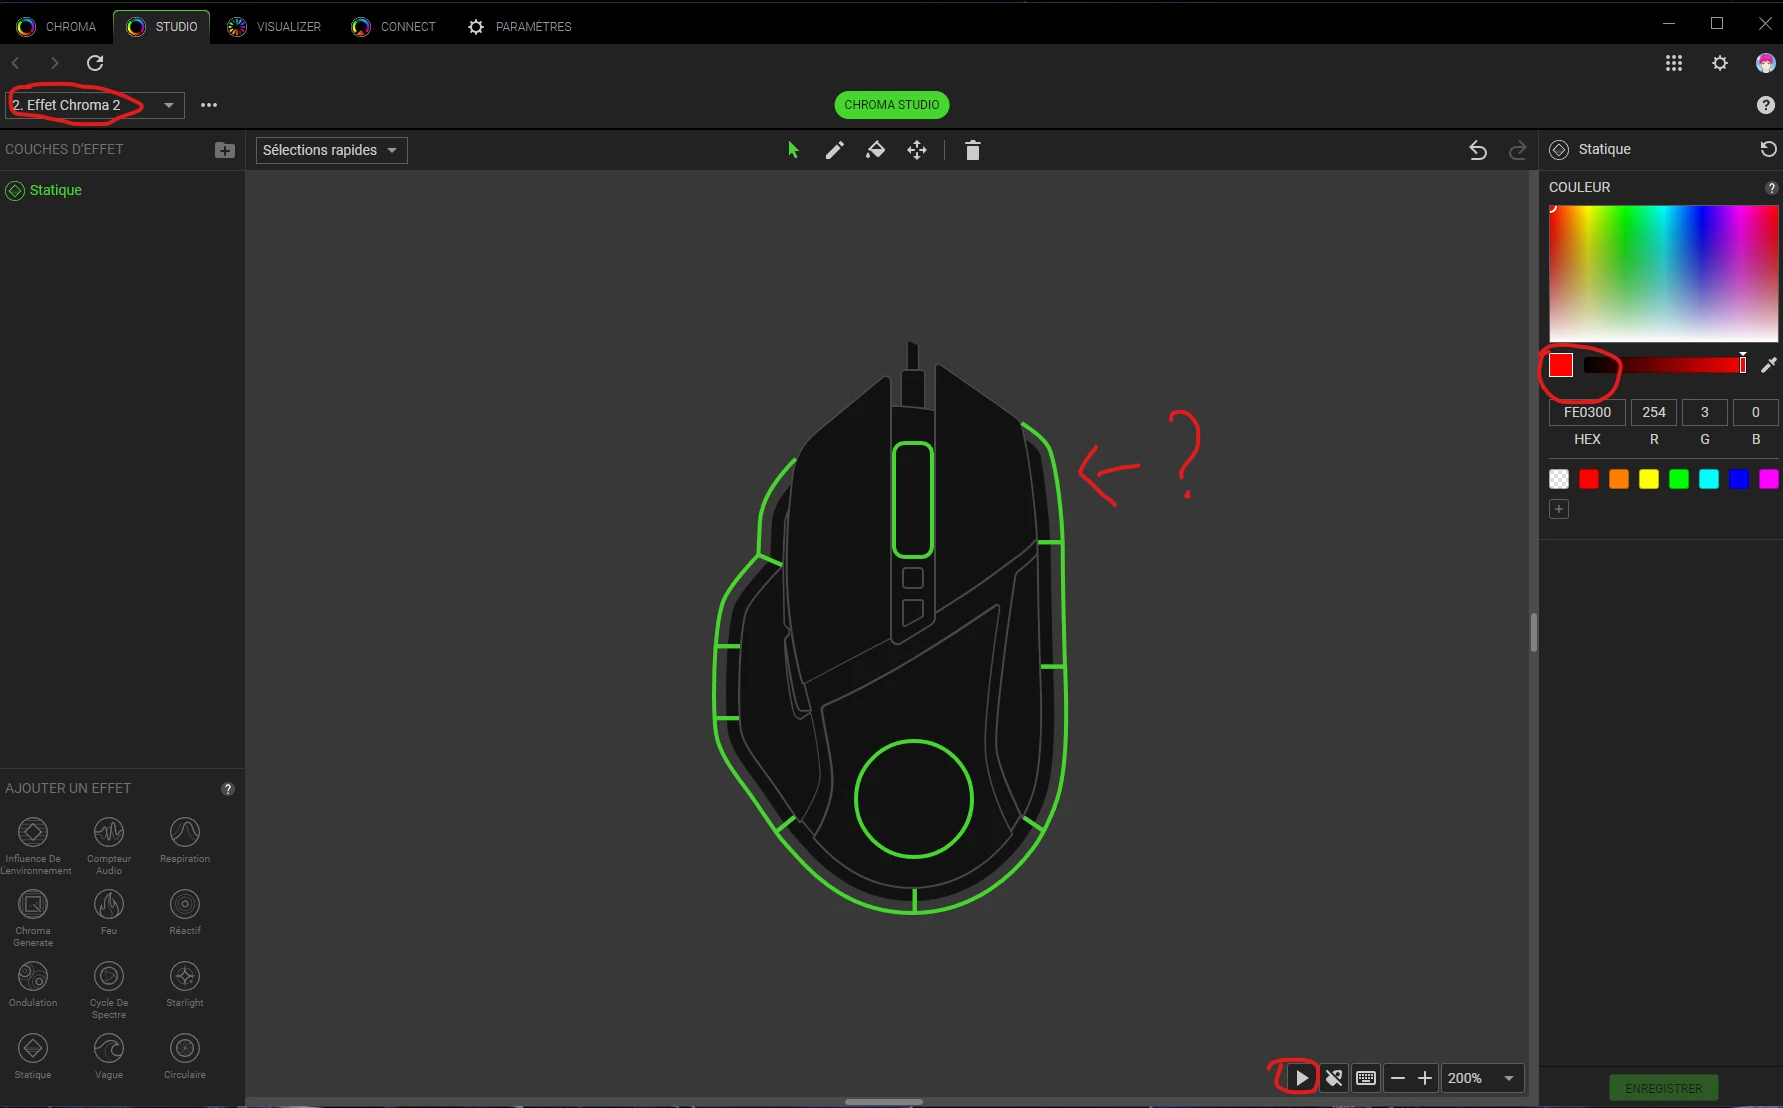
Task: Undo the last action
Action: pyautogui.click(x=1478, y=150)
